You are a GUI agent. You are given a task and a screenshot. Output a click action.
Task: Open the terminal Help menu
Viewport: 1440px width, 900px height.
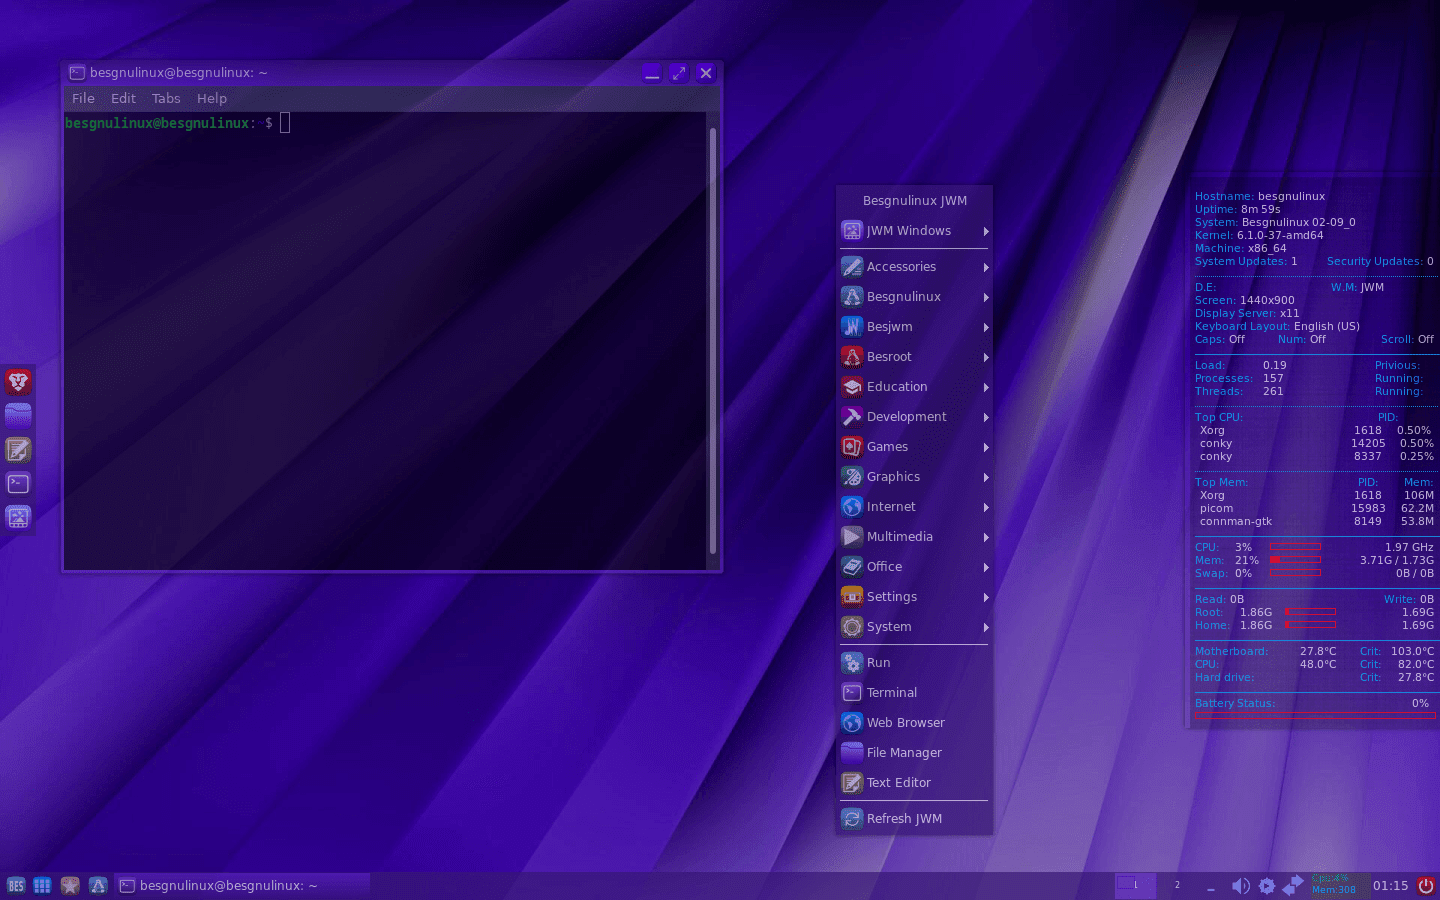(x=212, y=98)
